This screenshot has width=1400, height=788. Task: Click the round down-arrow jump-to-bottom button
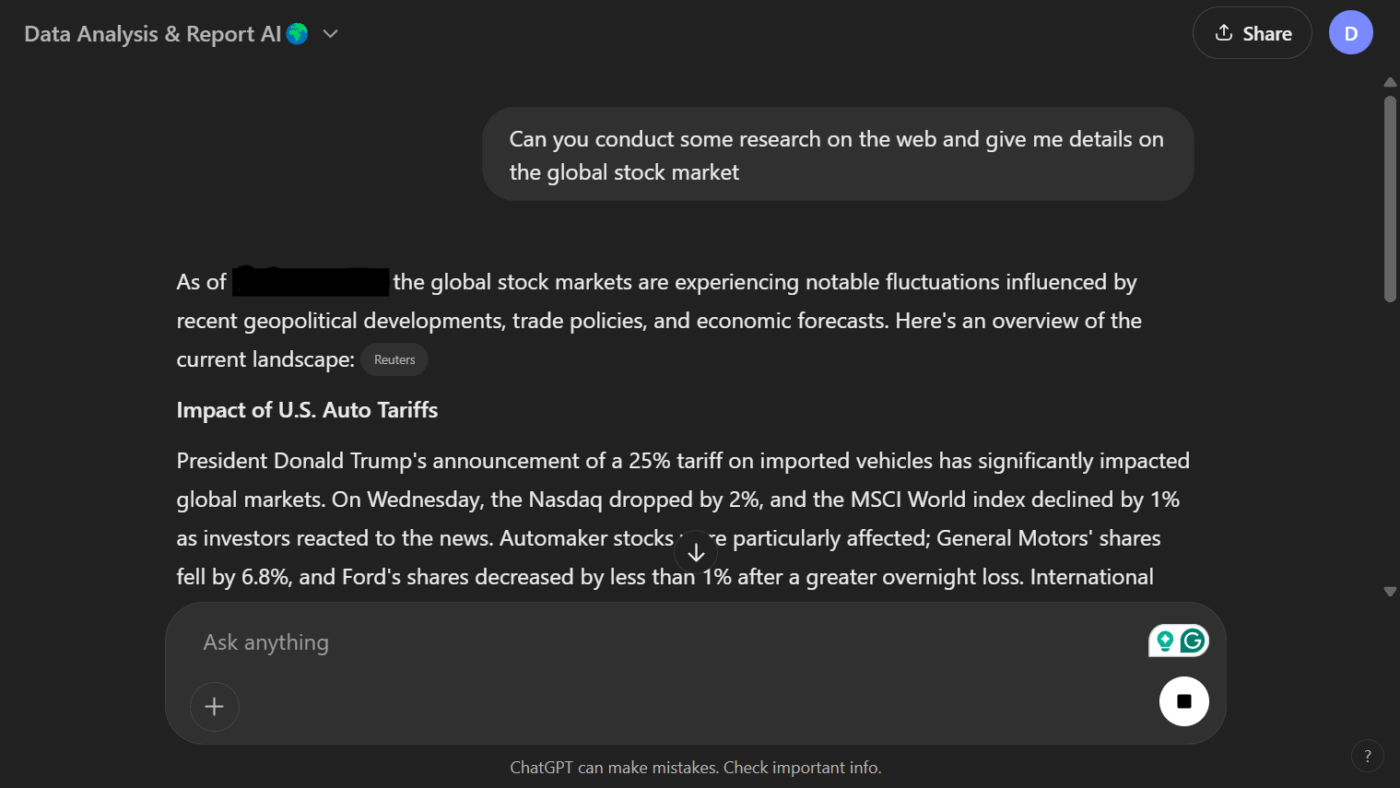pos(697,552)
